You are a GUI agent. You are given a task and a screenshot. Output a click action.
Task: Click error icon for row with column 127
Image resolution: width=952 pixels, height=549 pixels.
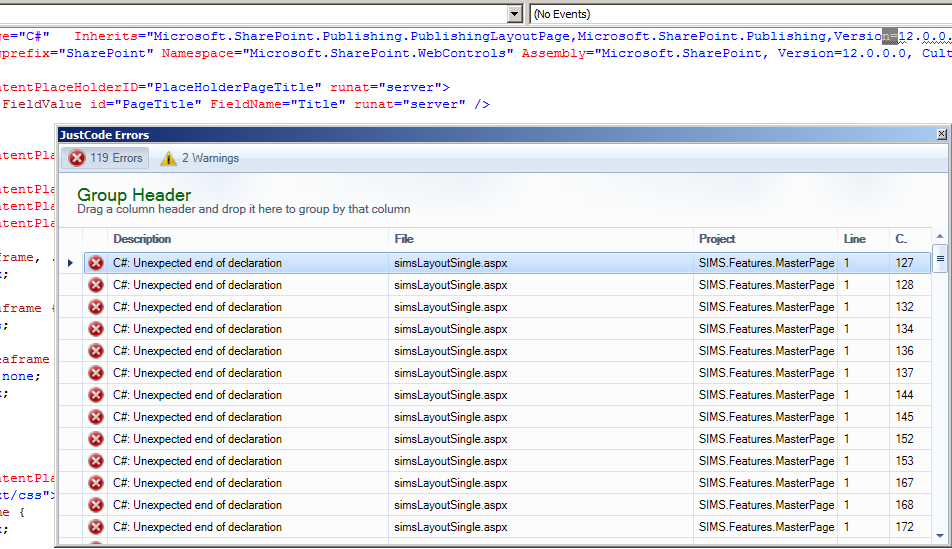pyautogui.click(x=96, y=263)
